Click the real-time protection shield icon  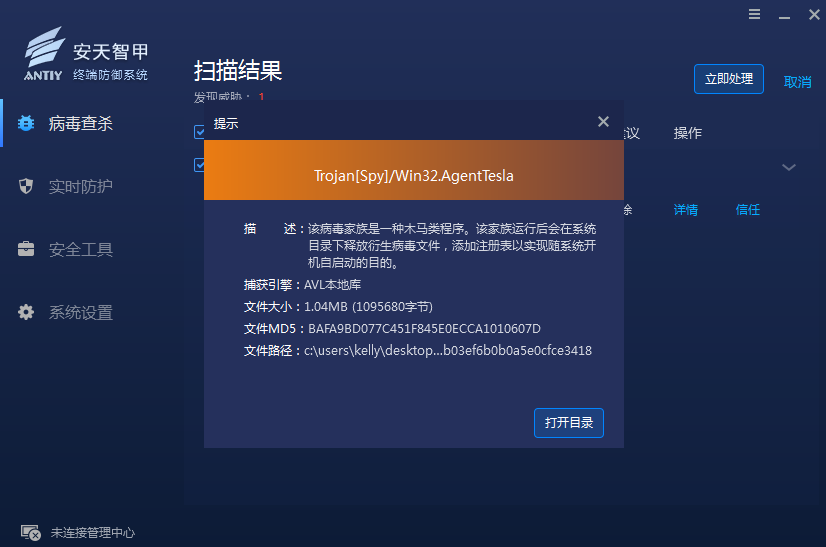point(27,187)
